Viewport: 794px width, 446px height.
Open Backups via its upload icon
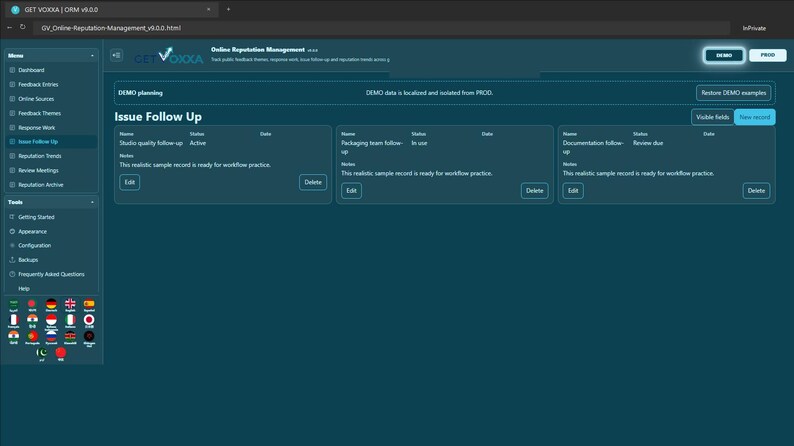(12, 260)
